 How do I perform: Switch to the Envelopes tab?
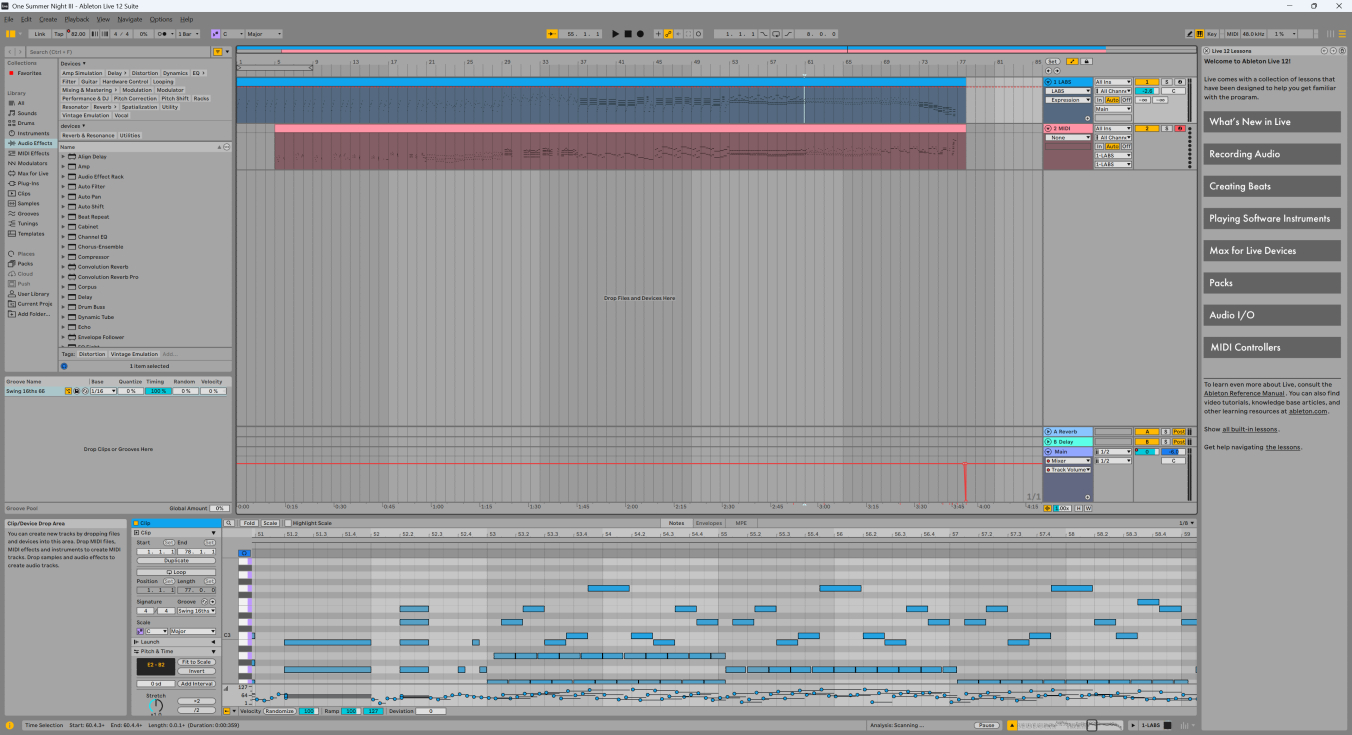click(x=709, y=523)
